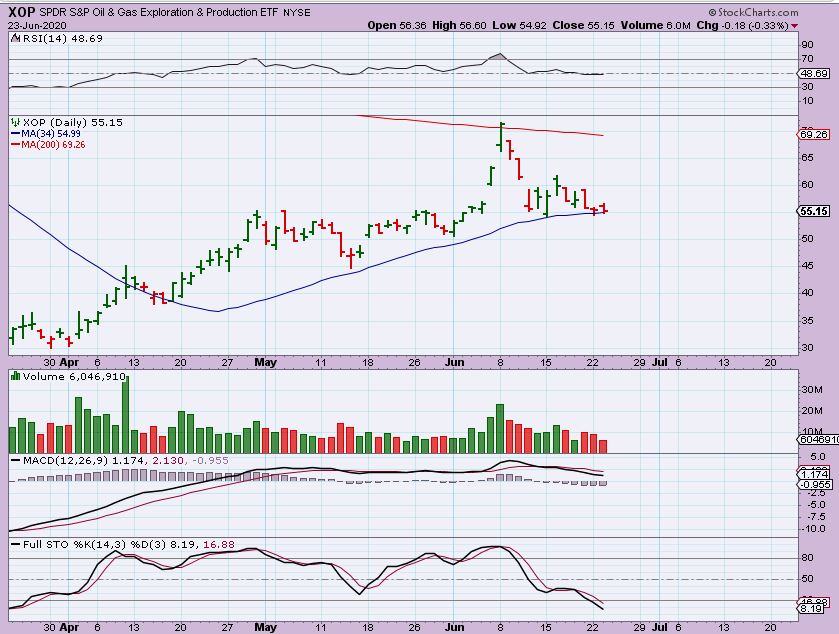The image size is (839, 634).
Task: Click the 48.69 RSI value tag
Action: pyautogui.click(x=814, y=73)
